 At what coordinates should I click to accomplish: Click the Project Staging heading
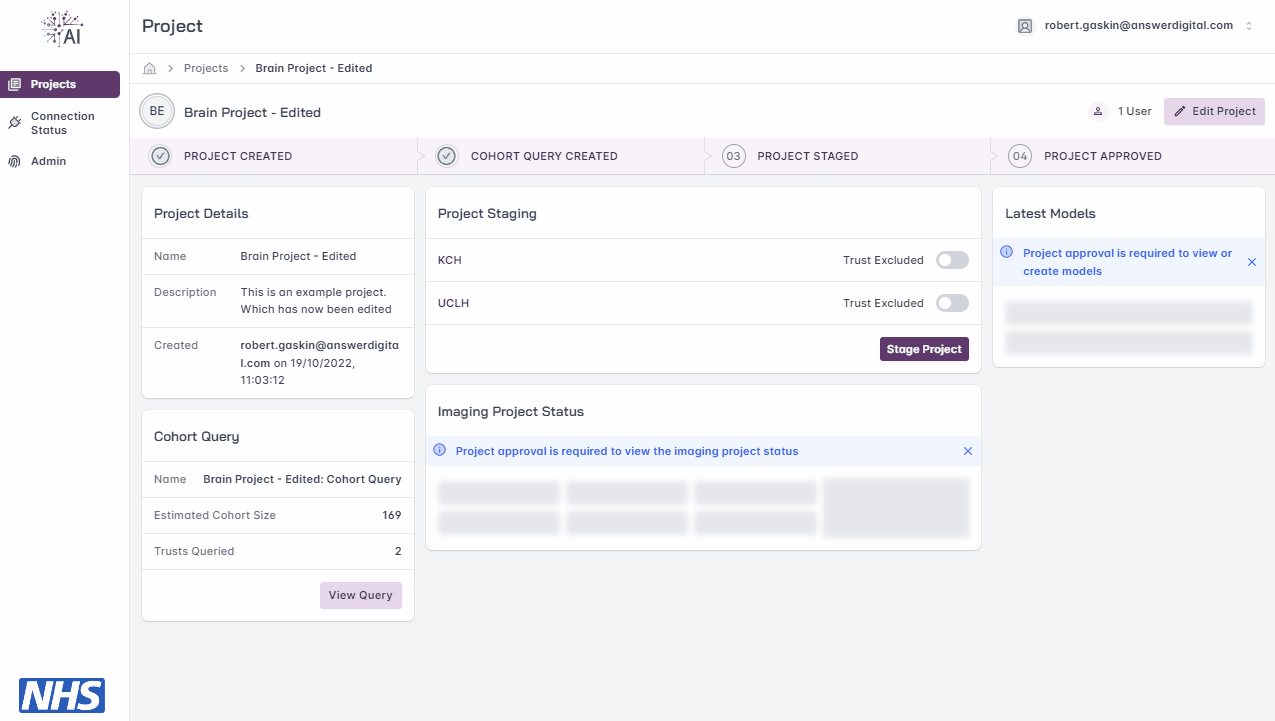point(487,213)
